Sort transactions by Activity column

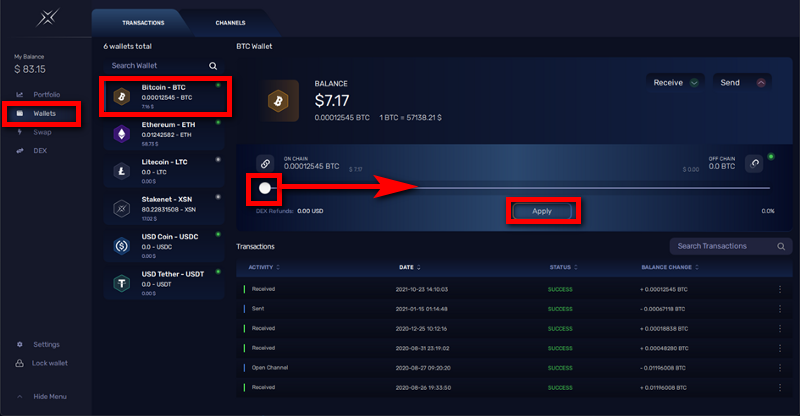[264, 267]
